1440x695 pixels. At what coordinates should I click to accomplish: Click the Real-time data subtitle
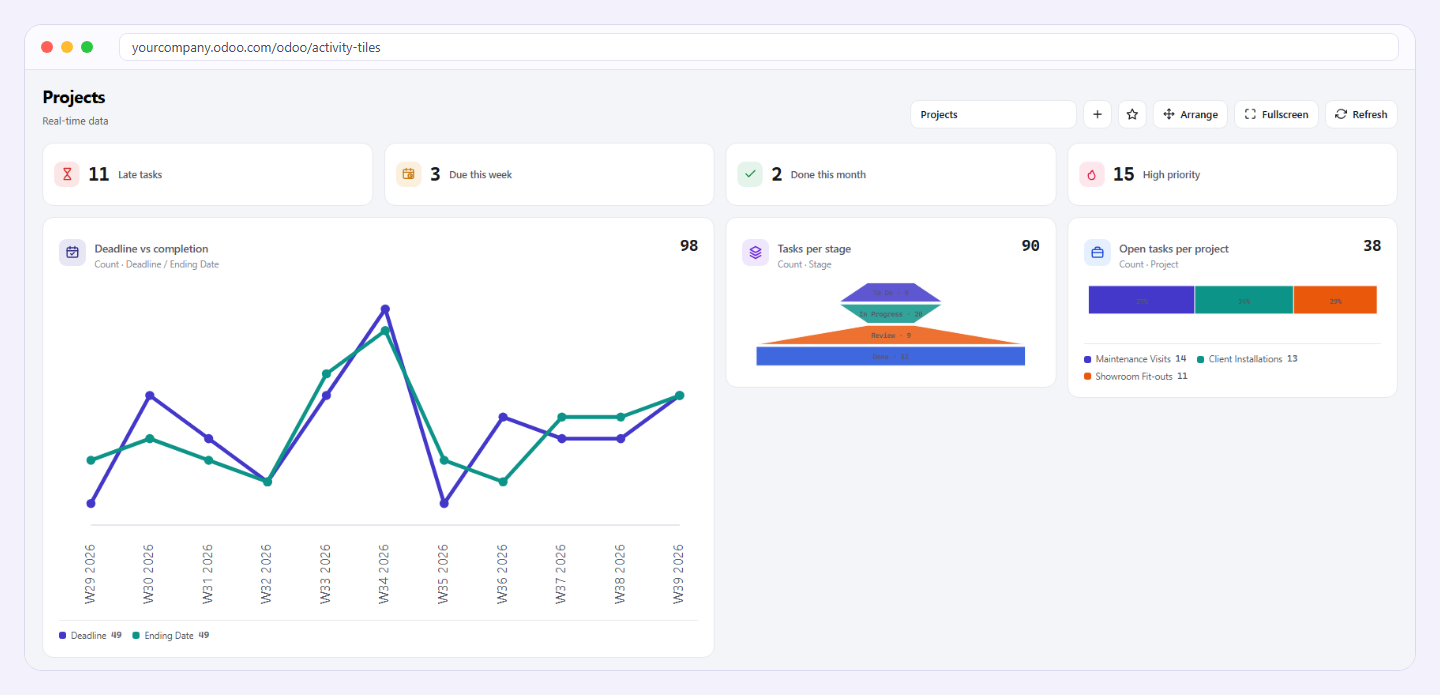click(x=75, y=121)
